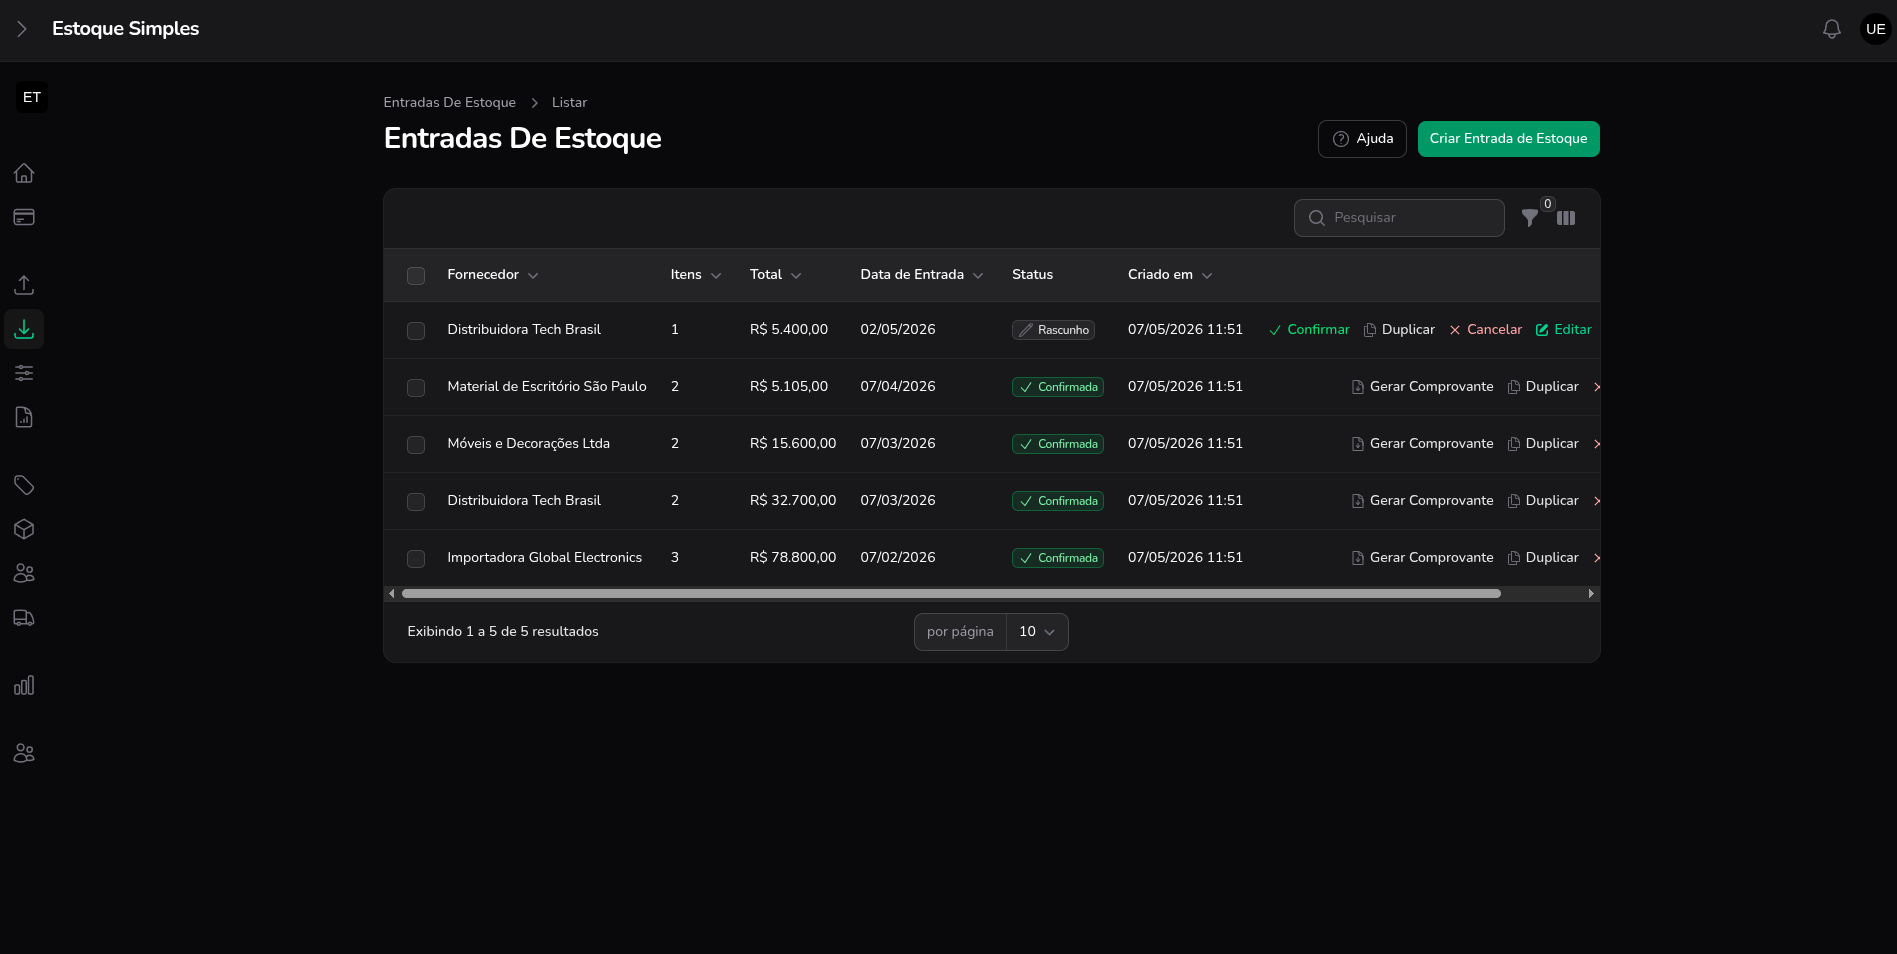This screenshot has height=954, width=1897.
Task: Expand the sidebar with the chevron arrow
Action: pyautogui.click(x=22, y=29)
